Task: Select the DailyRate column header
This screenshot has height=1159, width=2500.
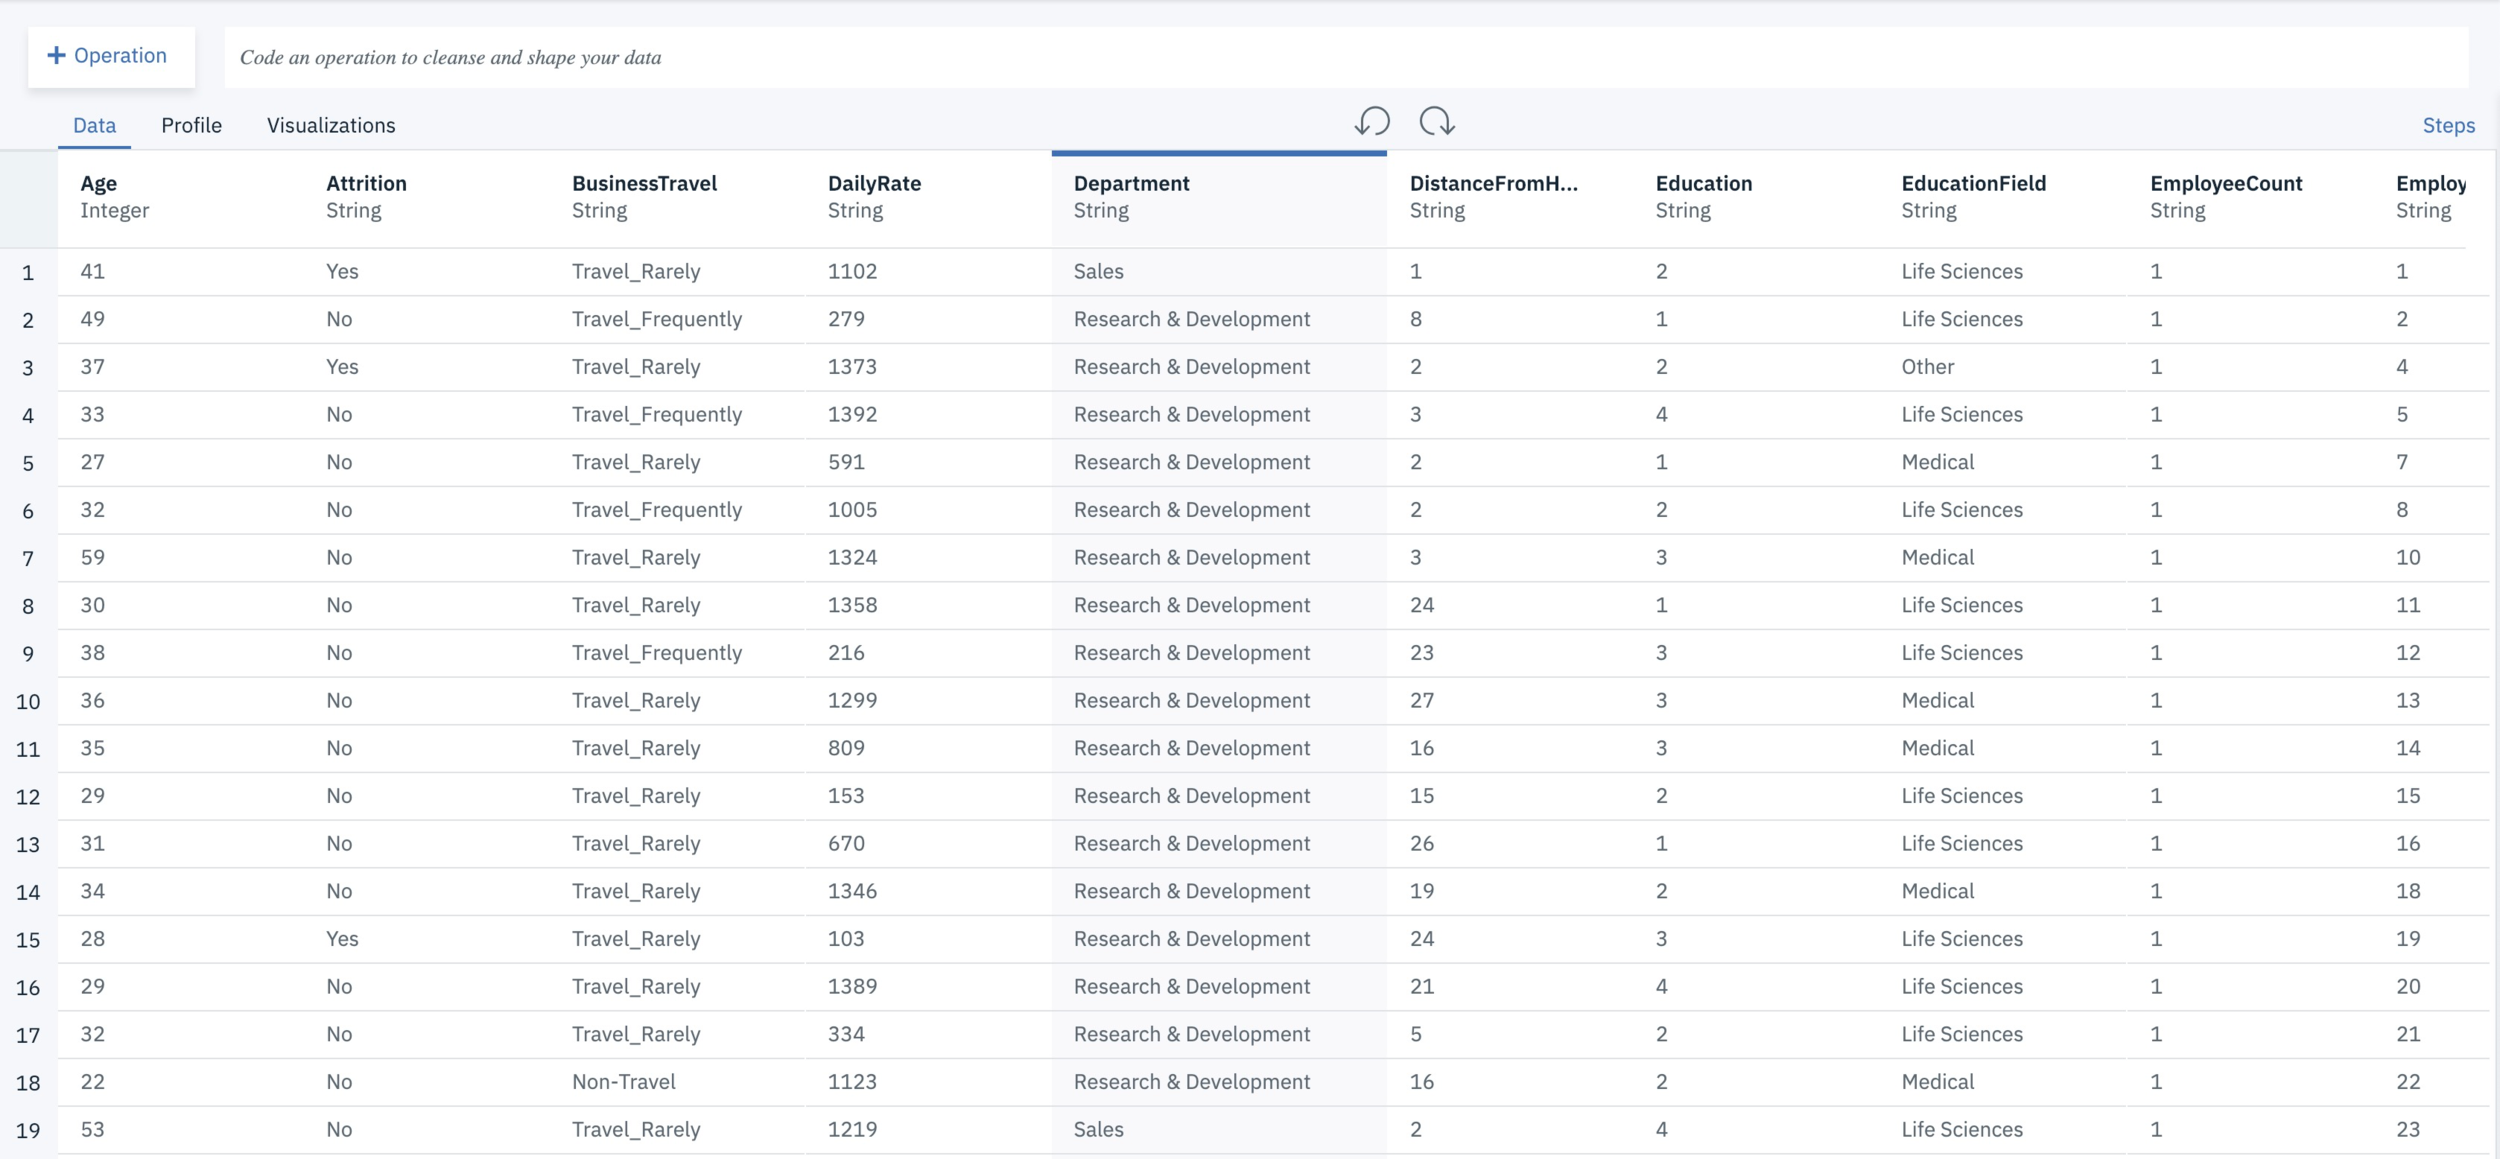Action: [x=874, y=184]
